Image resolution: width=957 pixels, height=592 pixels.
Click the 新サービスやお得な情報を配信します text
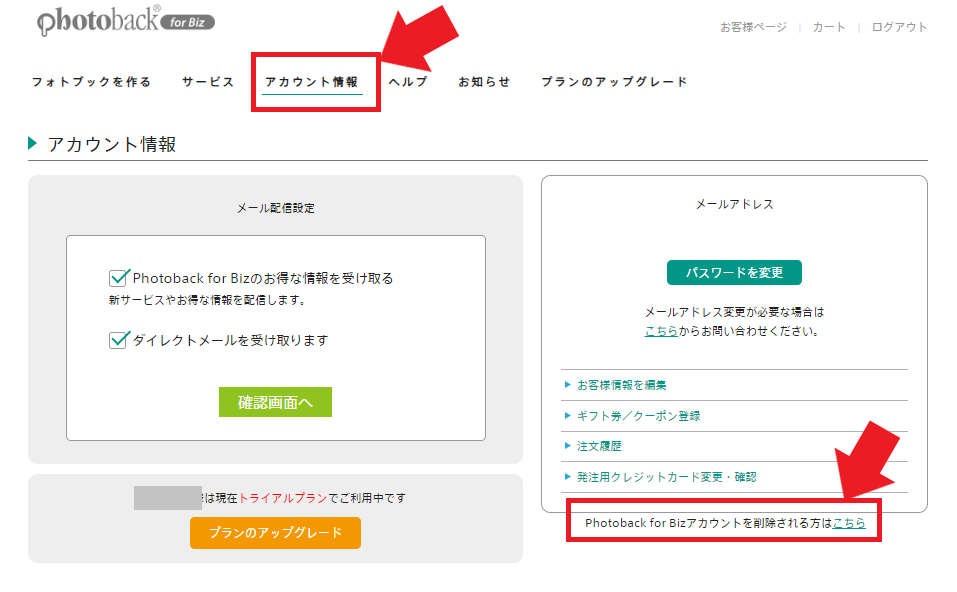207,300
